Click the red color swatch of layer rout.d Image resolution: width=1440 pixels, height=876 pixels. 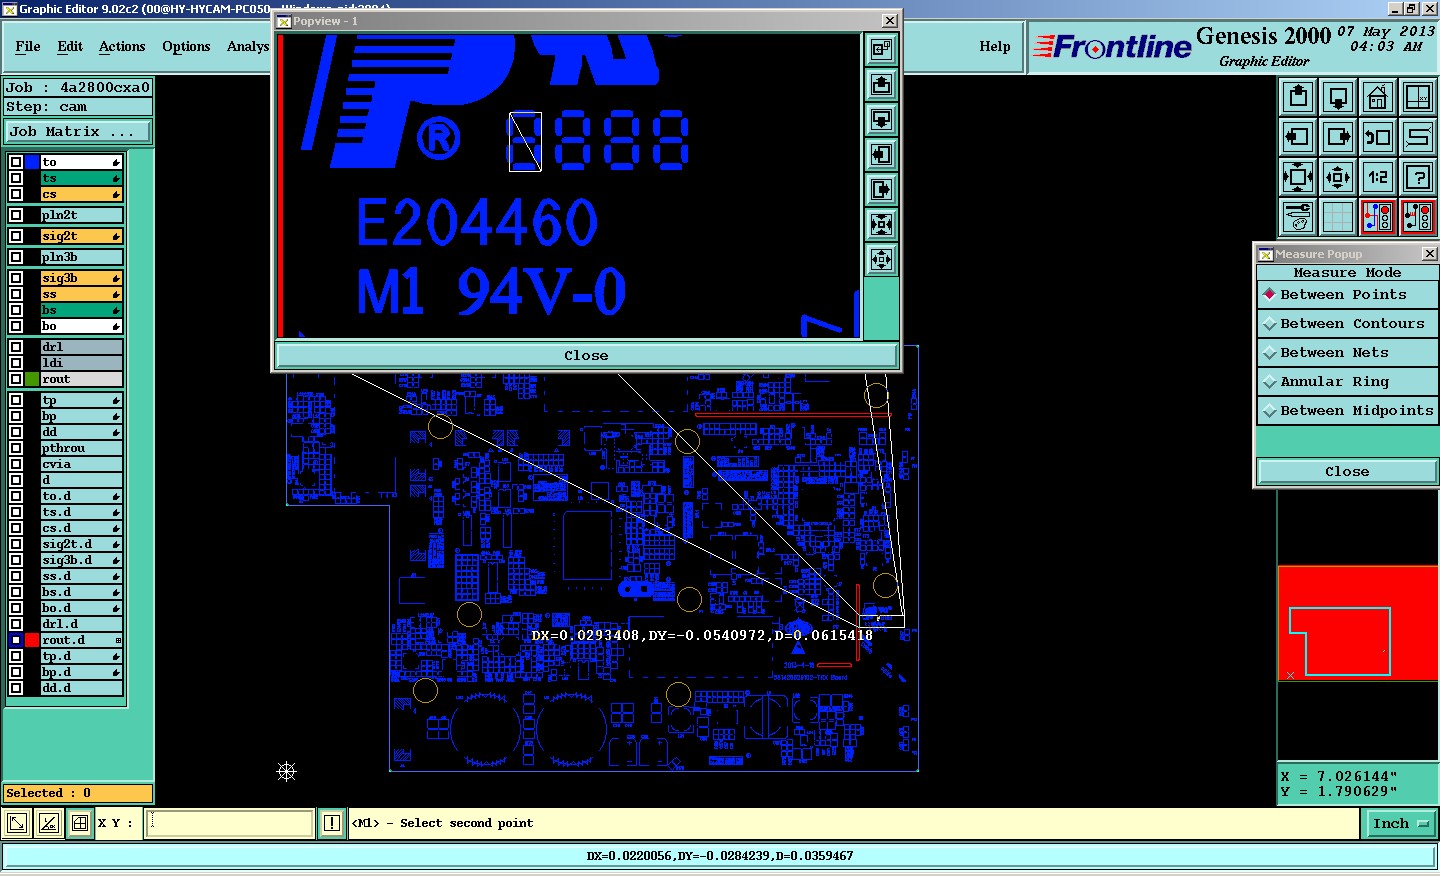[32, 640]
